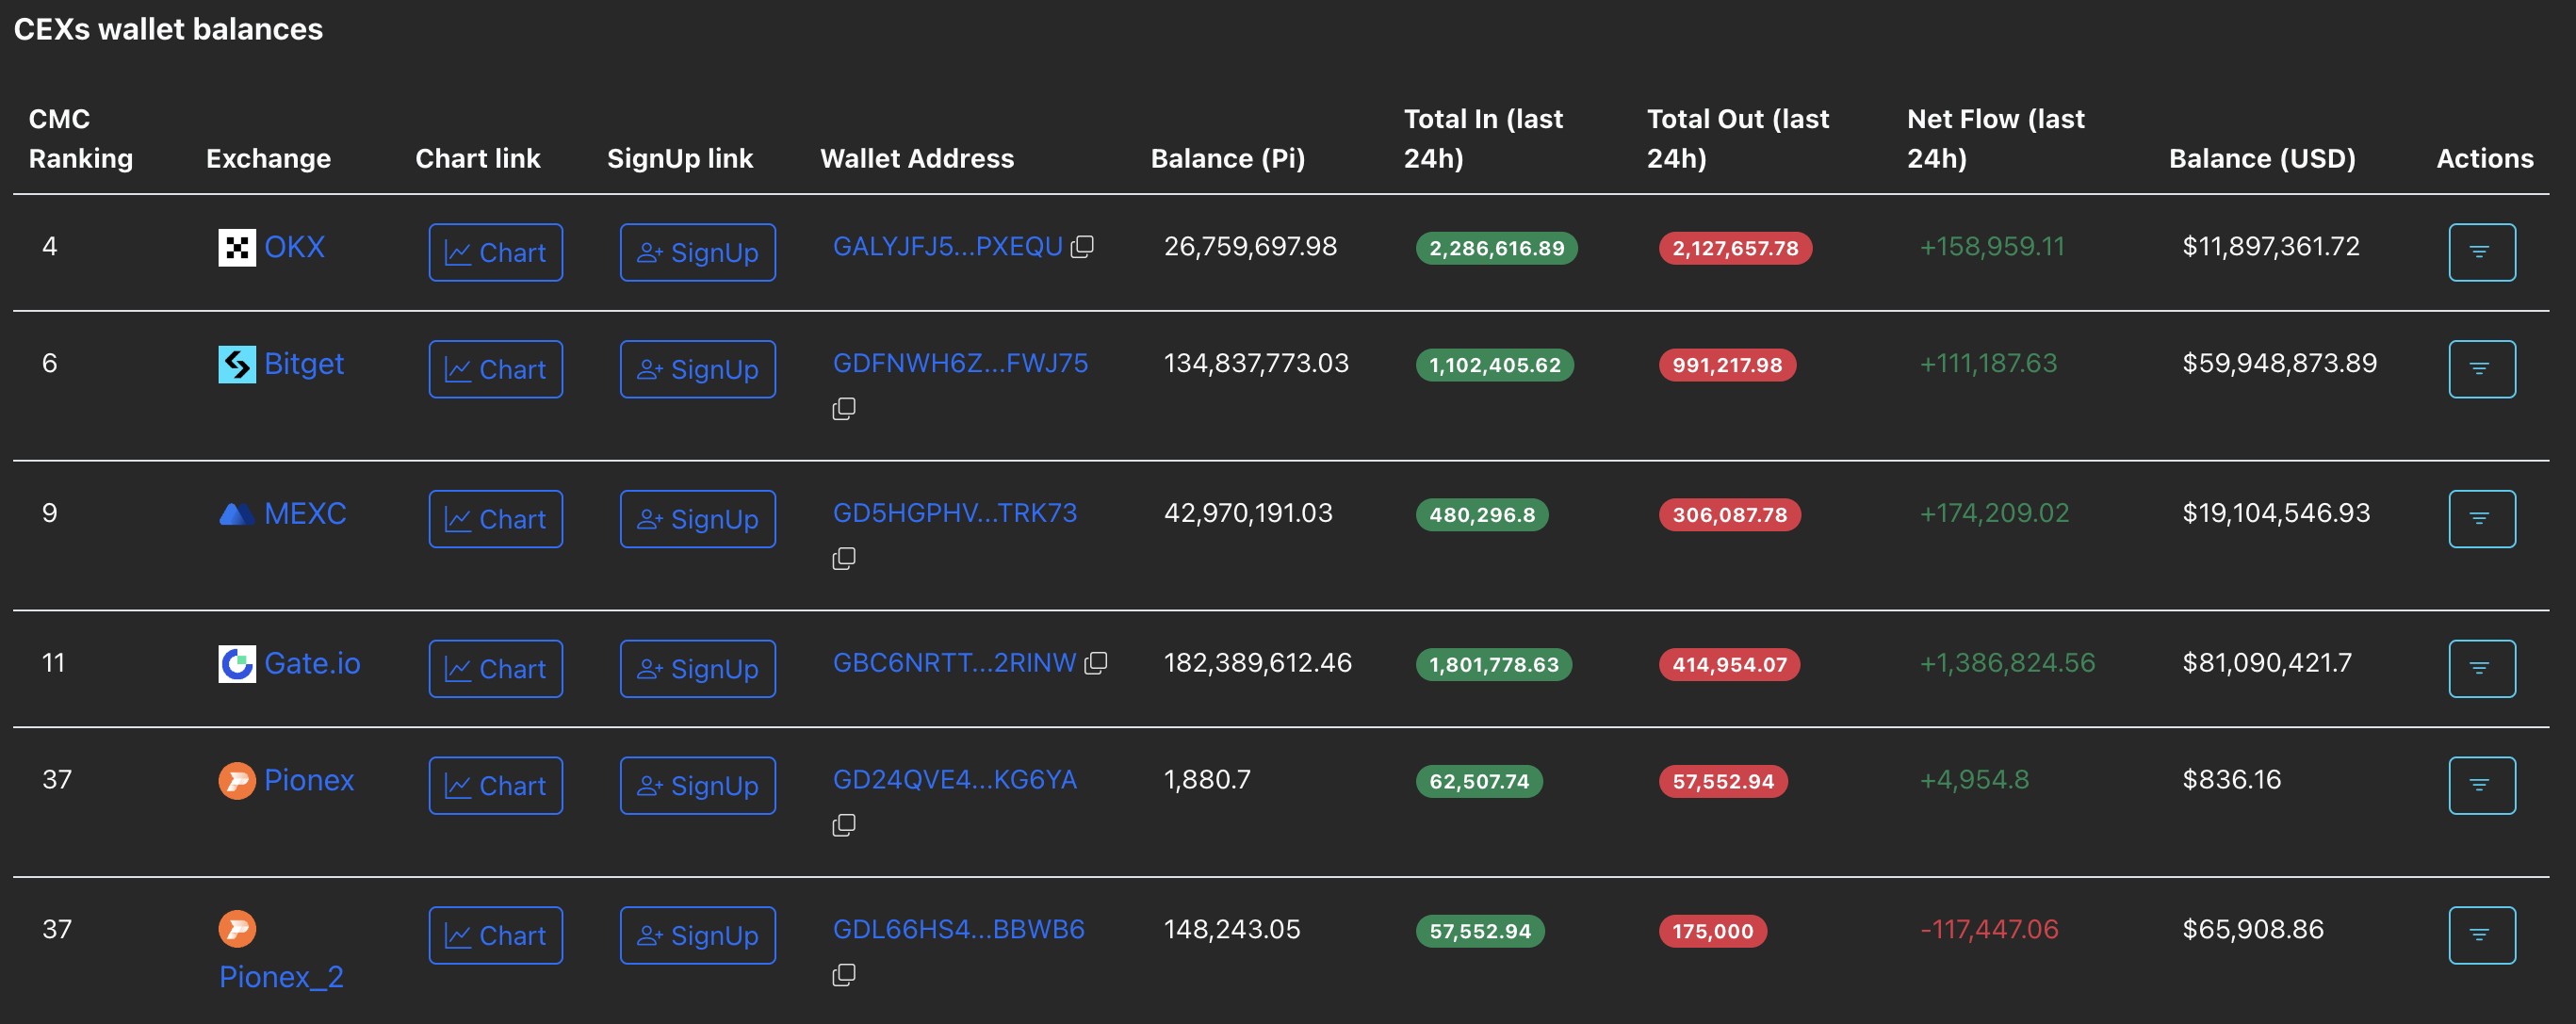Click the Balance (Pi) column header
This screenshot has width=2576, height=1024.
click(x=1228, y=159)
